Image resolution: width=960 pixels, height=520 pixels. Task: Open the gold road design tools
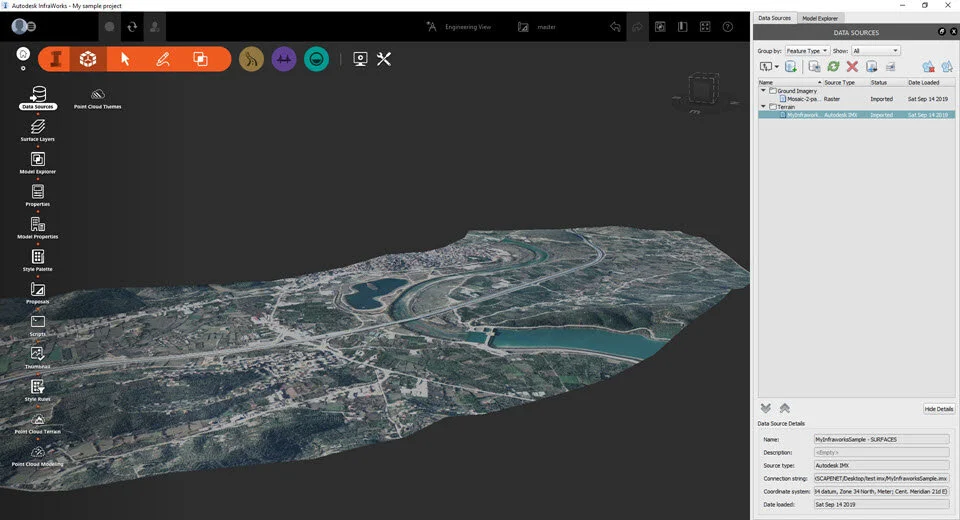coord(251,59)
